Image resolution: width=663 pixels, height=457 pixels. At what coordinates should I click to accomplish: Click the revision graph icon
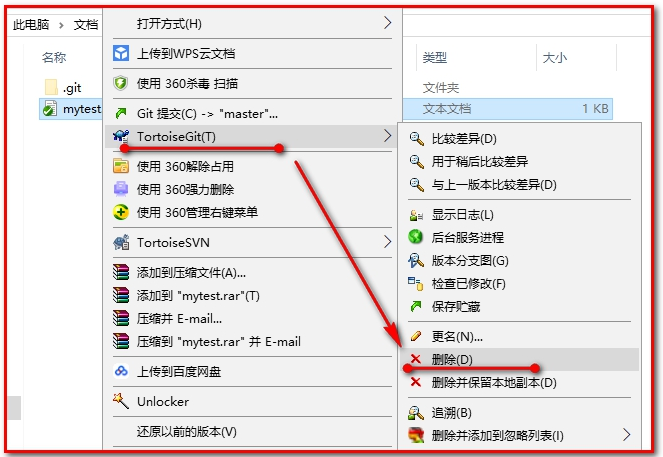tap(416, 260)
